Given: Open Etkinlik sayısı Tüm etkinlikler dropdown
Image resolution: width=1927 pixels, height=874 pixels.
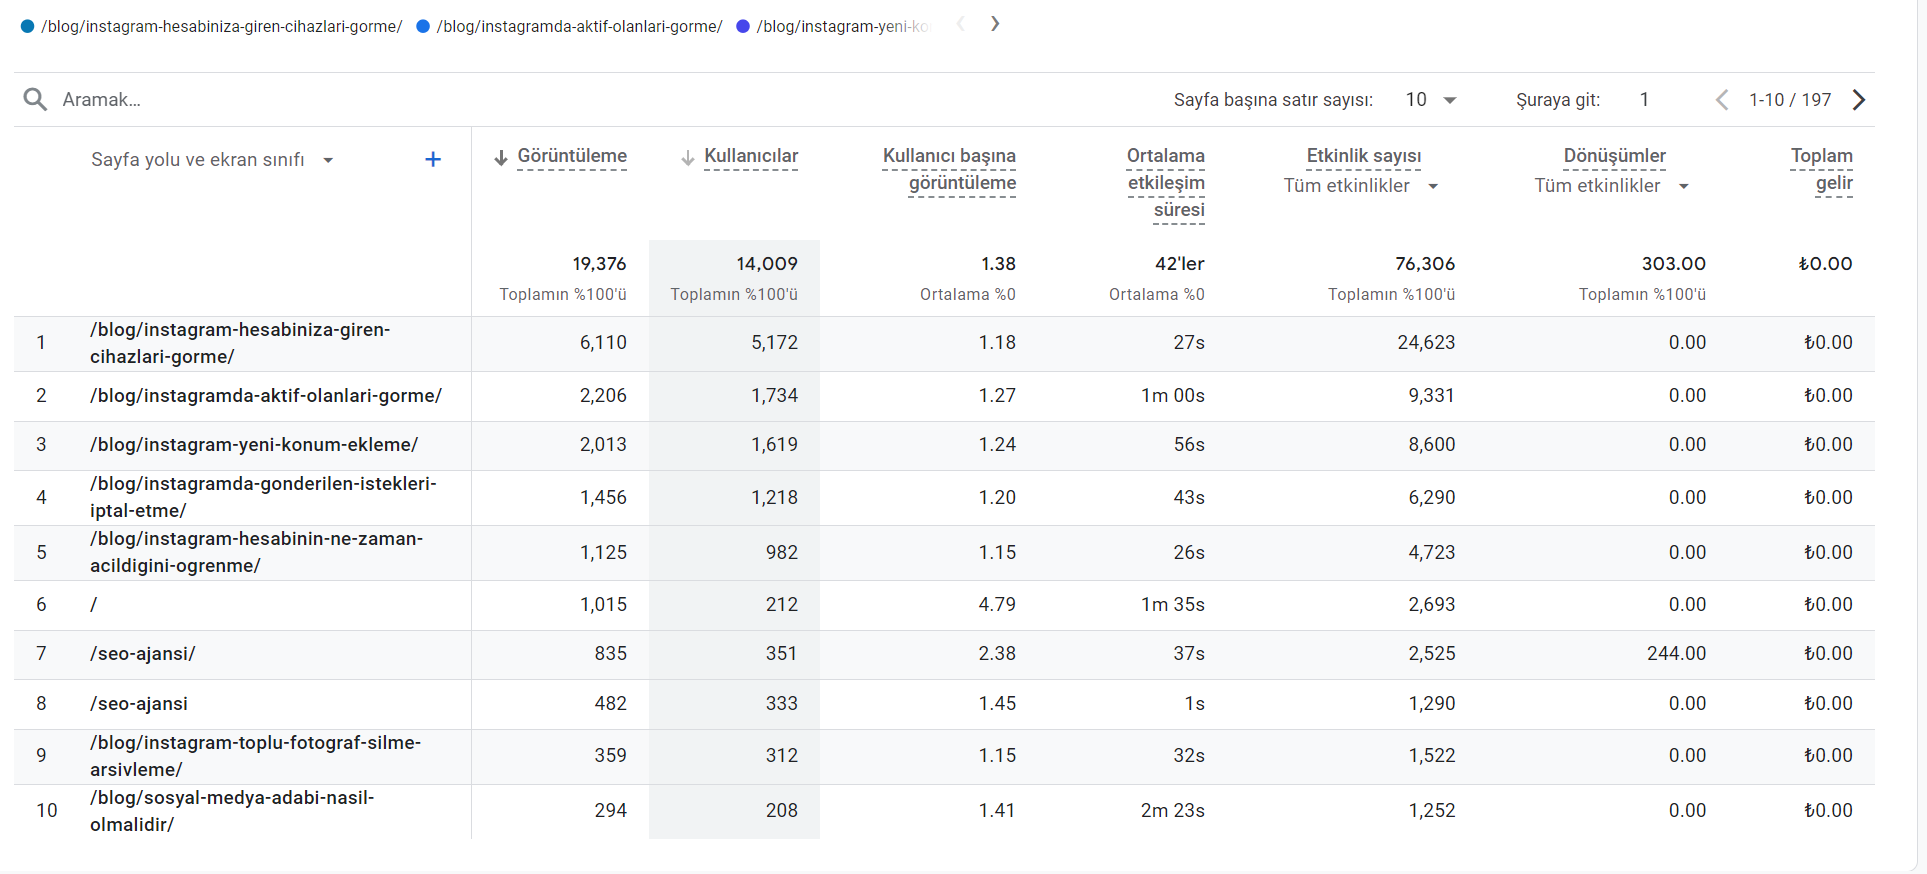Looking at the screenshot, I should pyautogui.click(x=1361, y=186).
